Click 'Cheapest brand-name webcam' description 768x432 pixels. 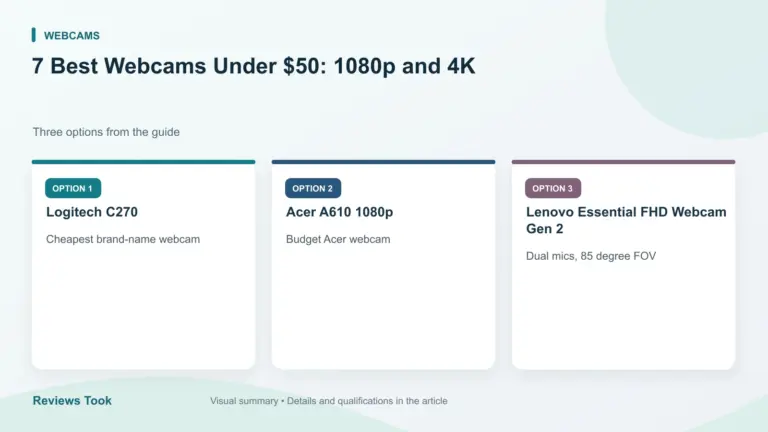(123, 240)
